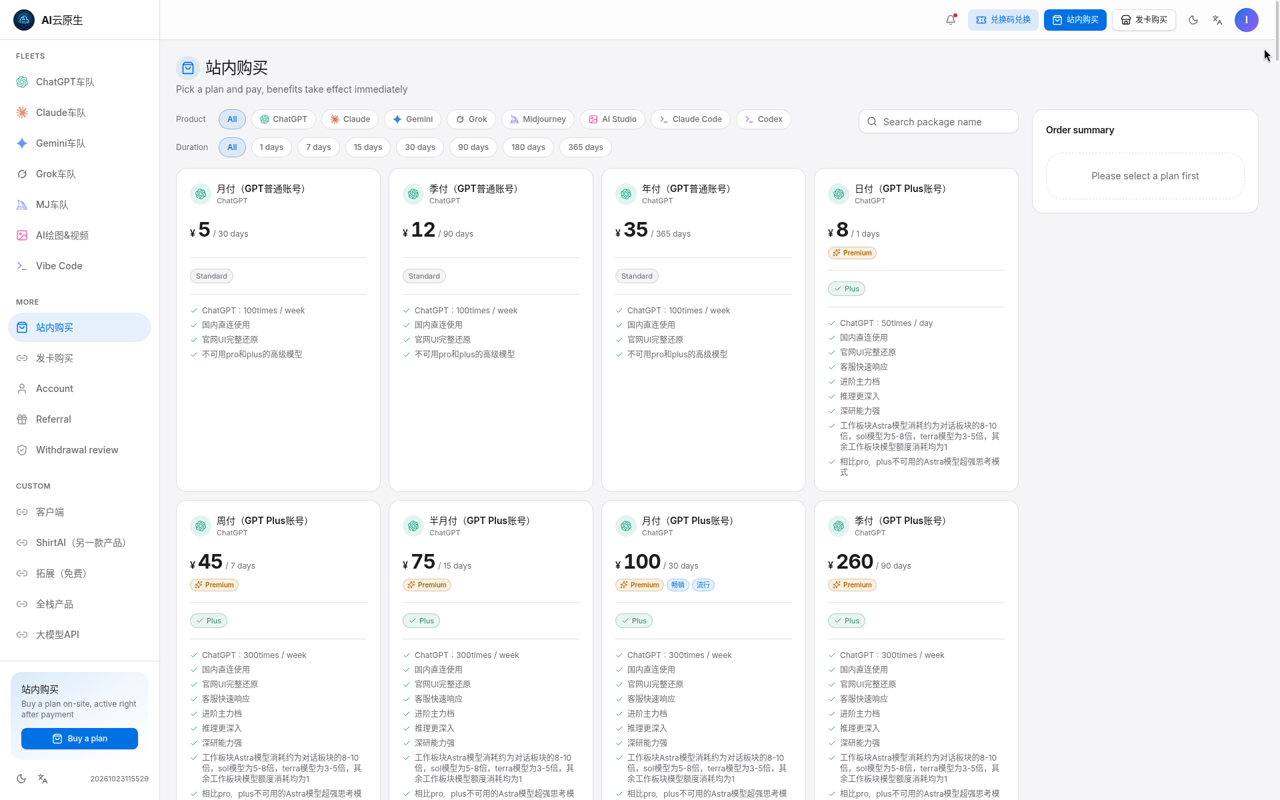Open the notifications bell icon

point(951,20)
